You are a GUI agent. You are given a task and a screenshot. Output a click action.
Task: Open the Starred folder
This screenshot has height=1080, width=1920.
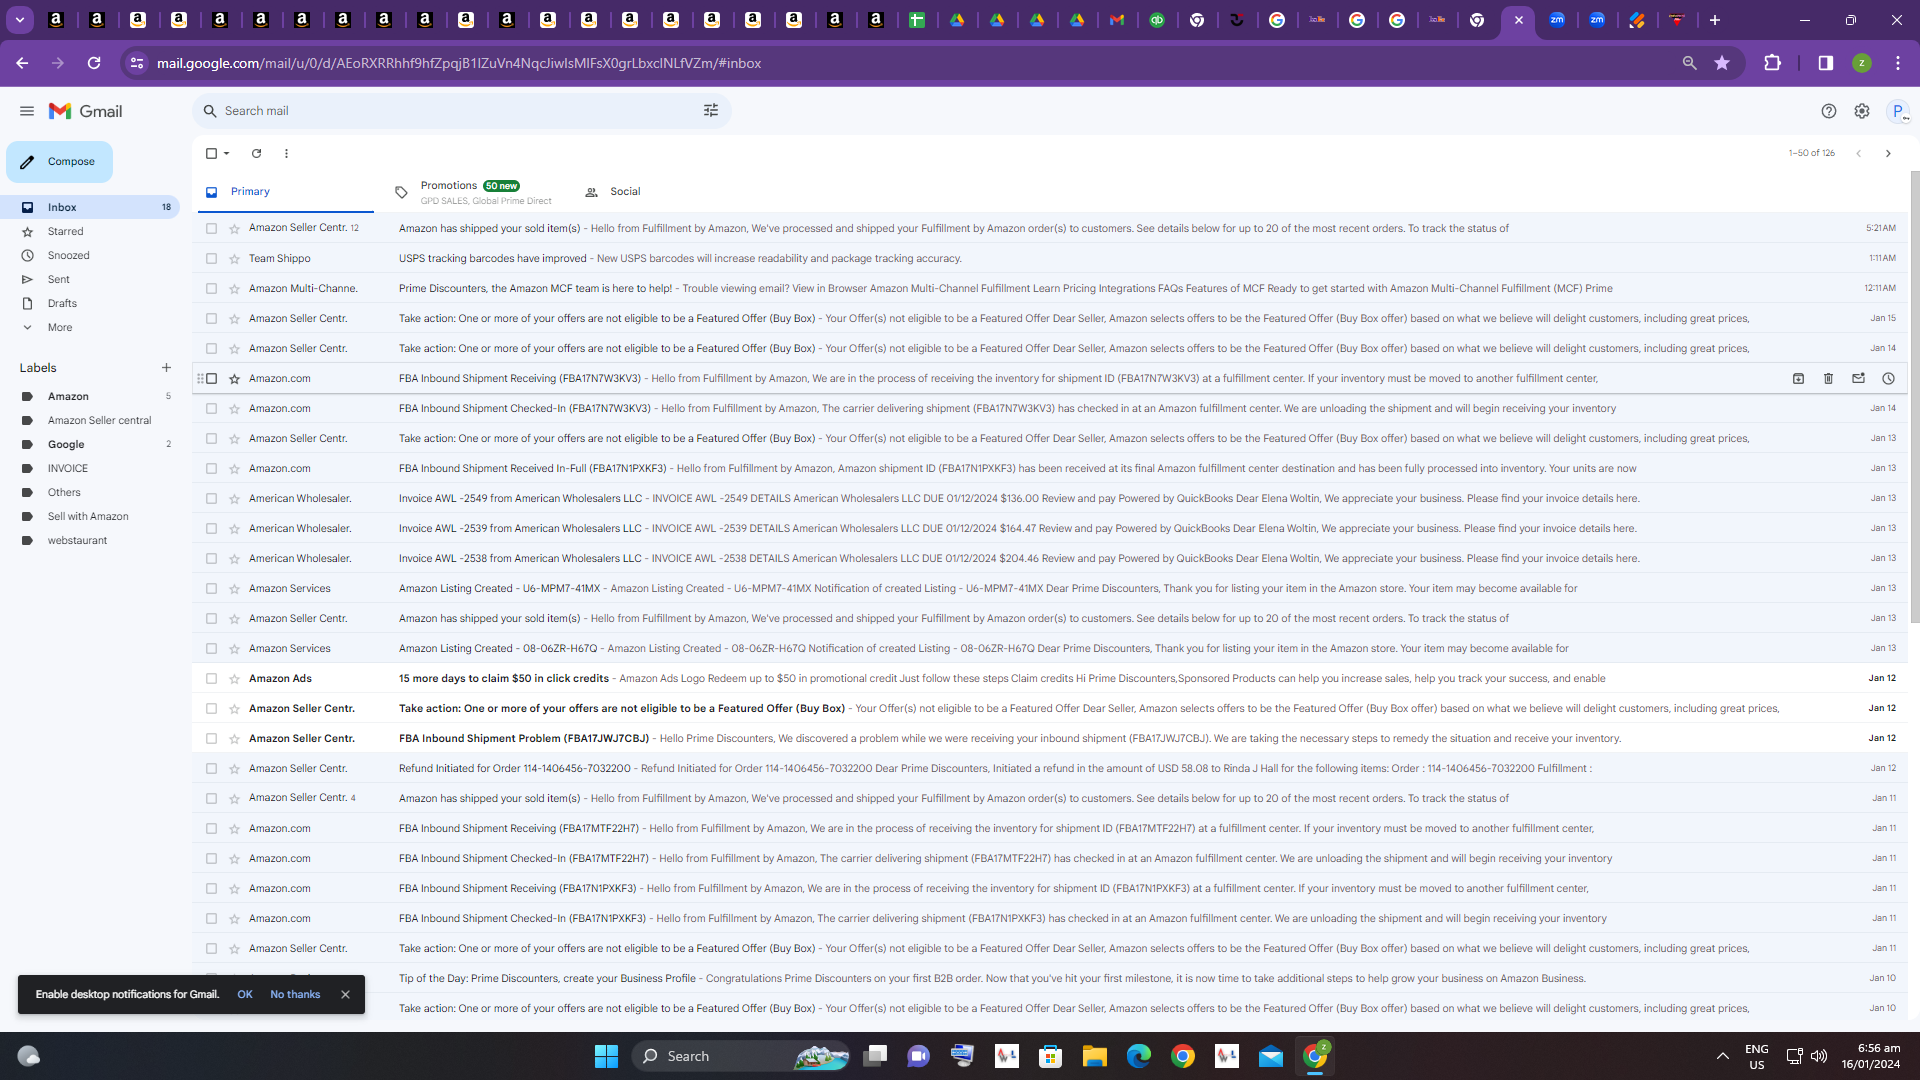tap(66, 231)
